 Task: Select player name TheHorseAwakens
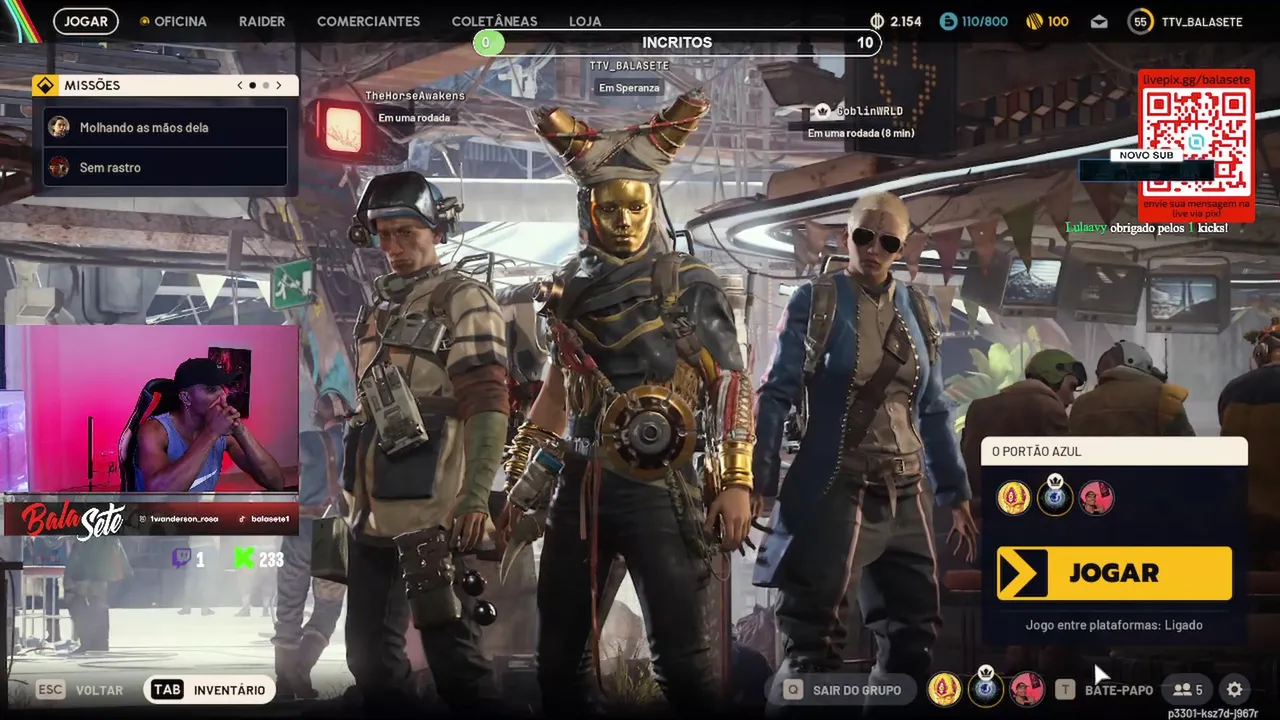click(x=415, y=96)
